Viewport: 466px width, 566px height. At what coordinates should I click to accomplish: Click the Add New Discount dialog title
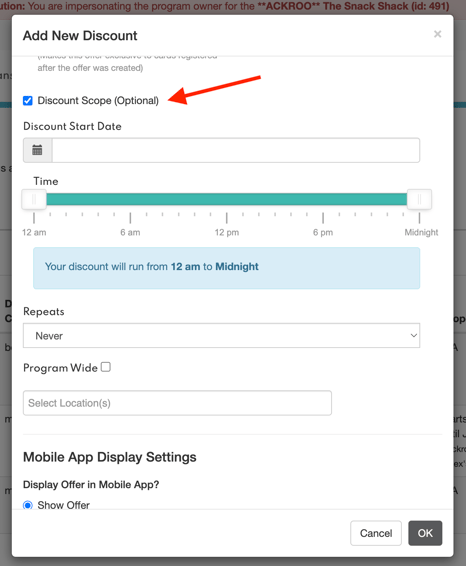(80, 35)
